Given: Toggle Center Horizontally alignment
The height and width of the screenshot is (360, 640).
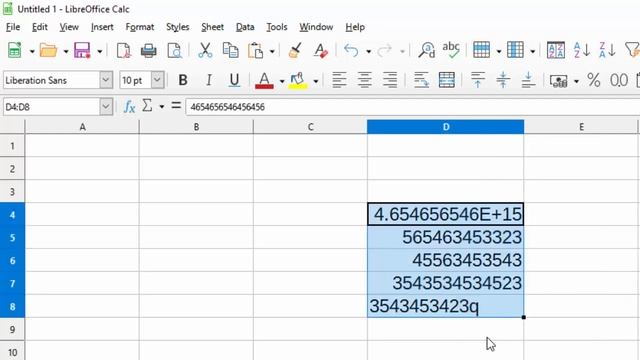Looking at the screenshot, I should [x=364, y=80].
